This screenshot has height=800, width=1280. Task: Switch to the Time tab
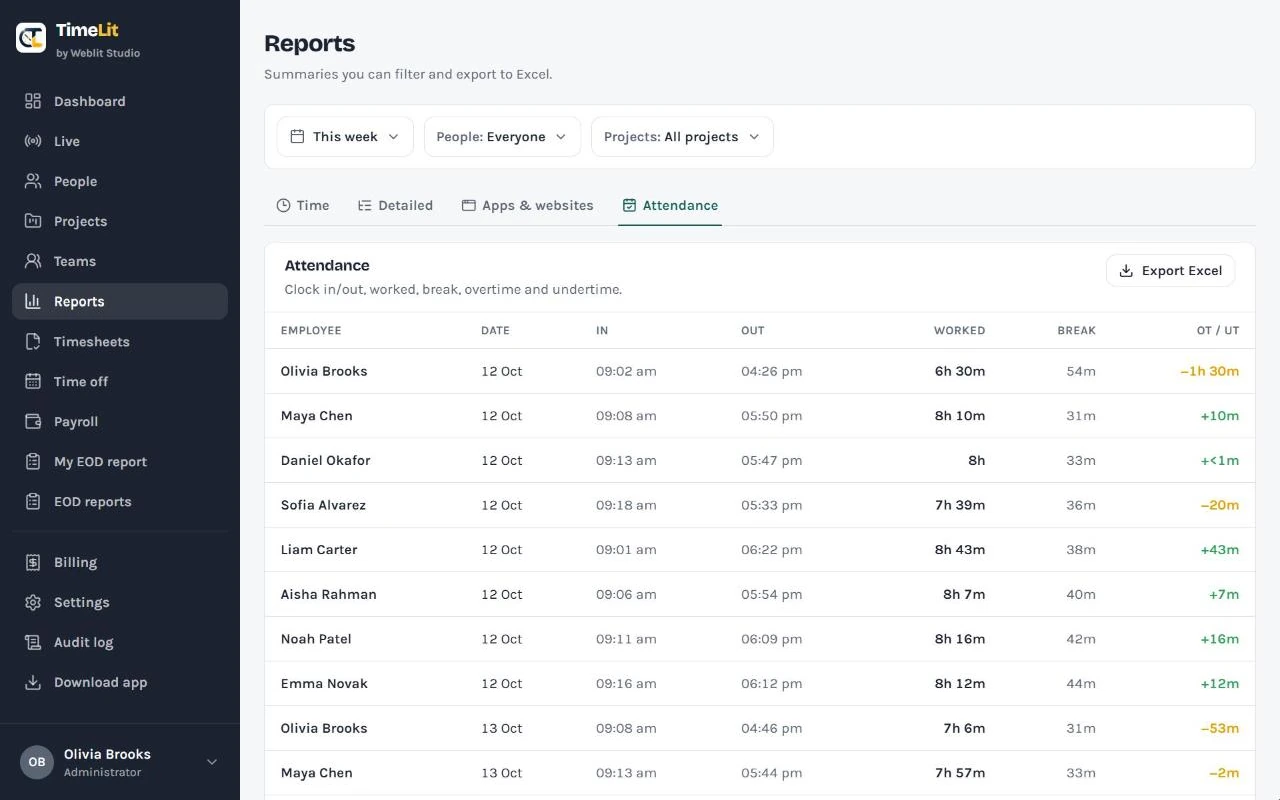coord(303,205)
